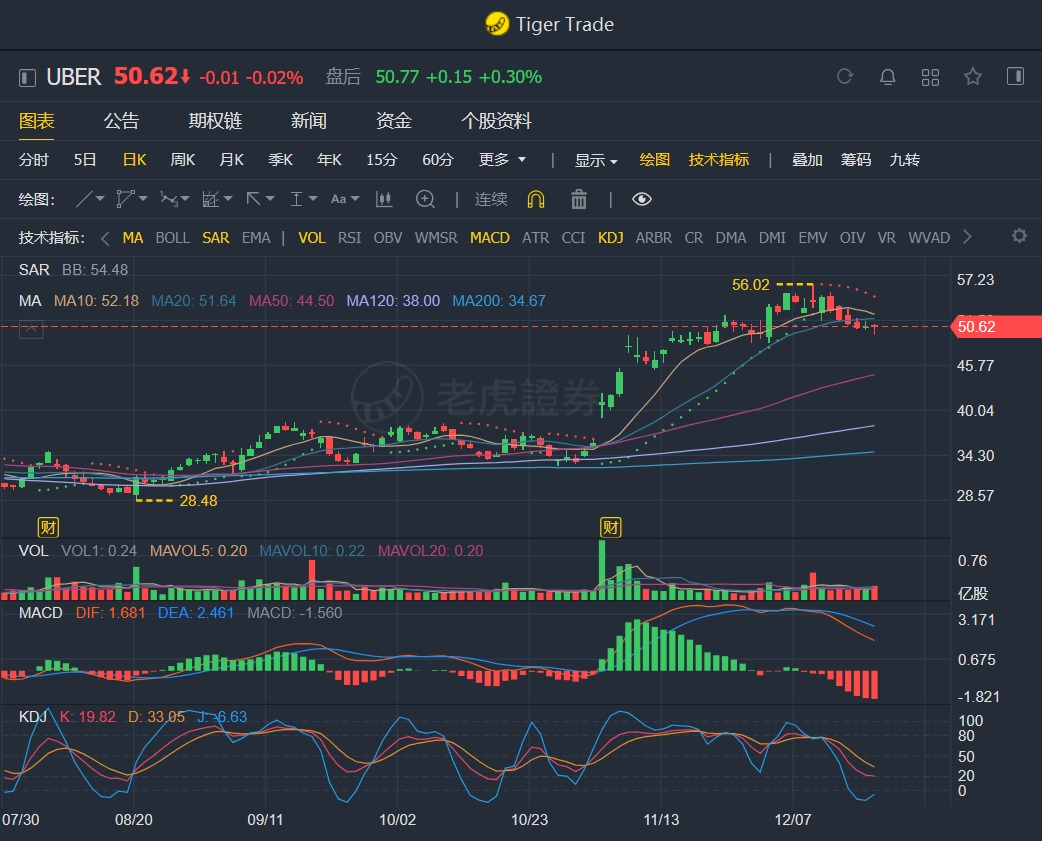1042x841 pixels.
Task: Toggle the right side panel icon
Action: point(1015,76)
